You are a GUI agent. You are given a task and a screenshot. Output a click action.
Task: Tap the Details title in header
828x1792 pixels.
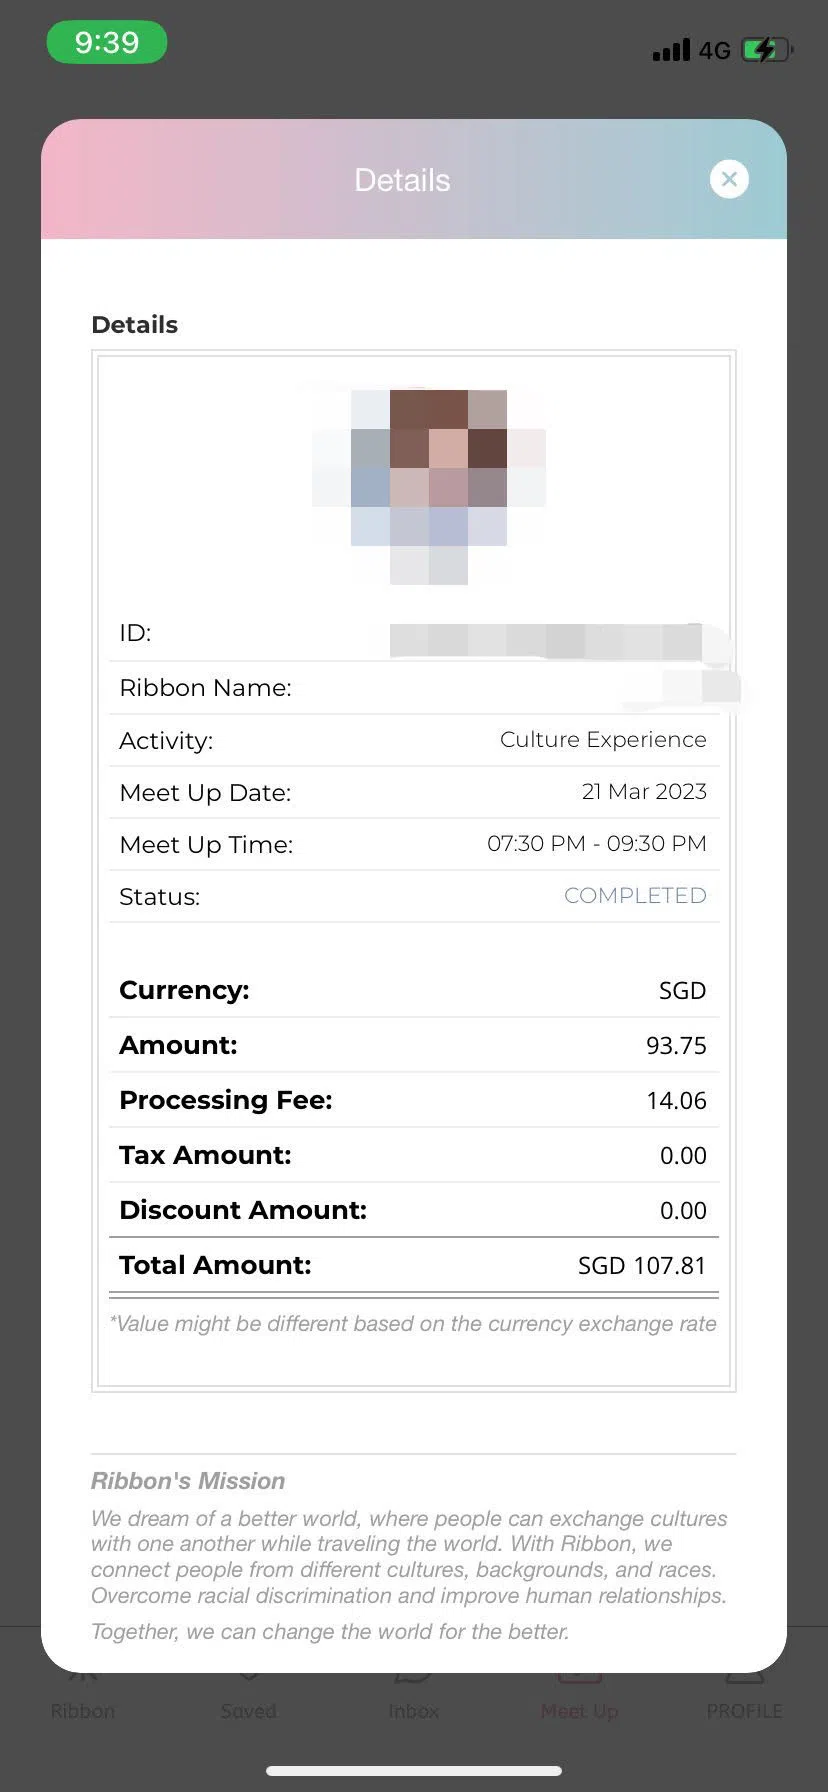pos(402,180)
